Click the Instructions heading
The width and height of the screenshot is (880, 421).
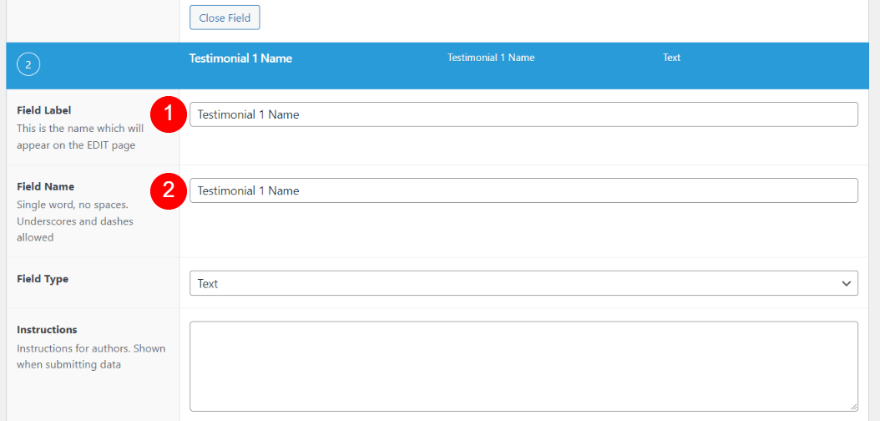[x=47, y=330]
